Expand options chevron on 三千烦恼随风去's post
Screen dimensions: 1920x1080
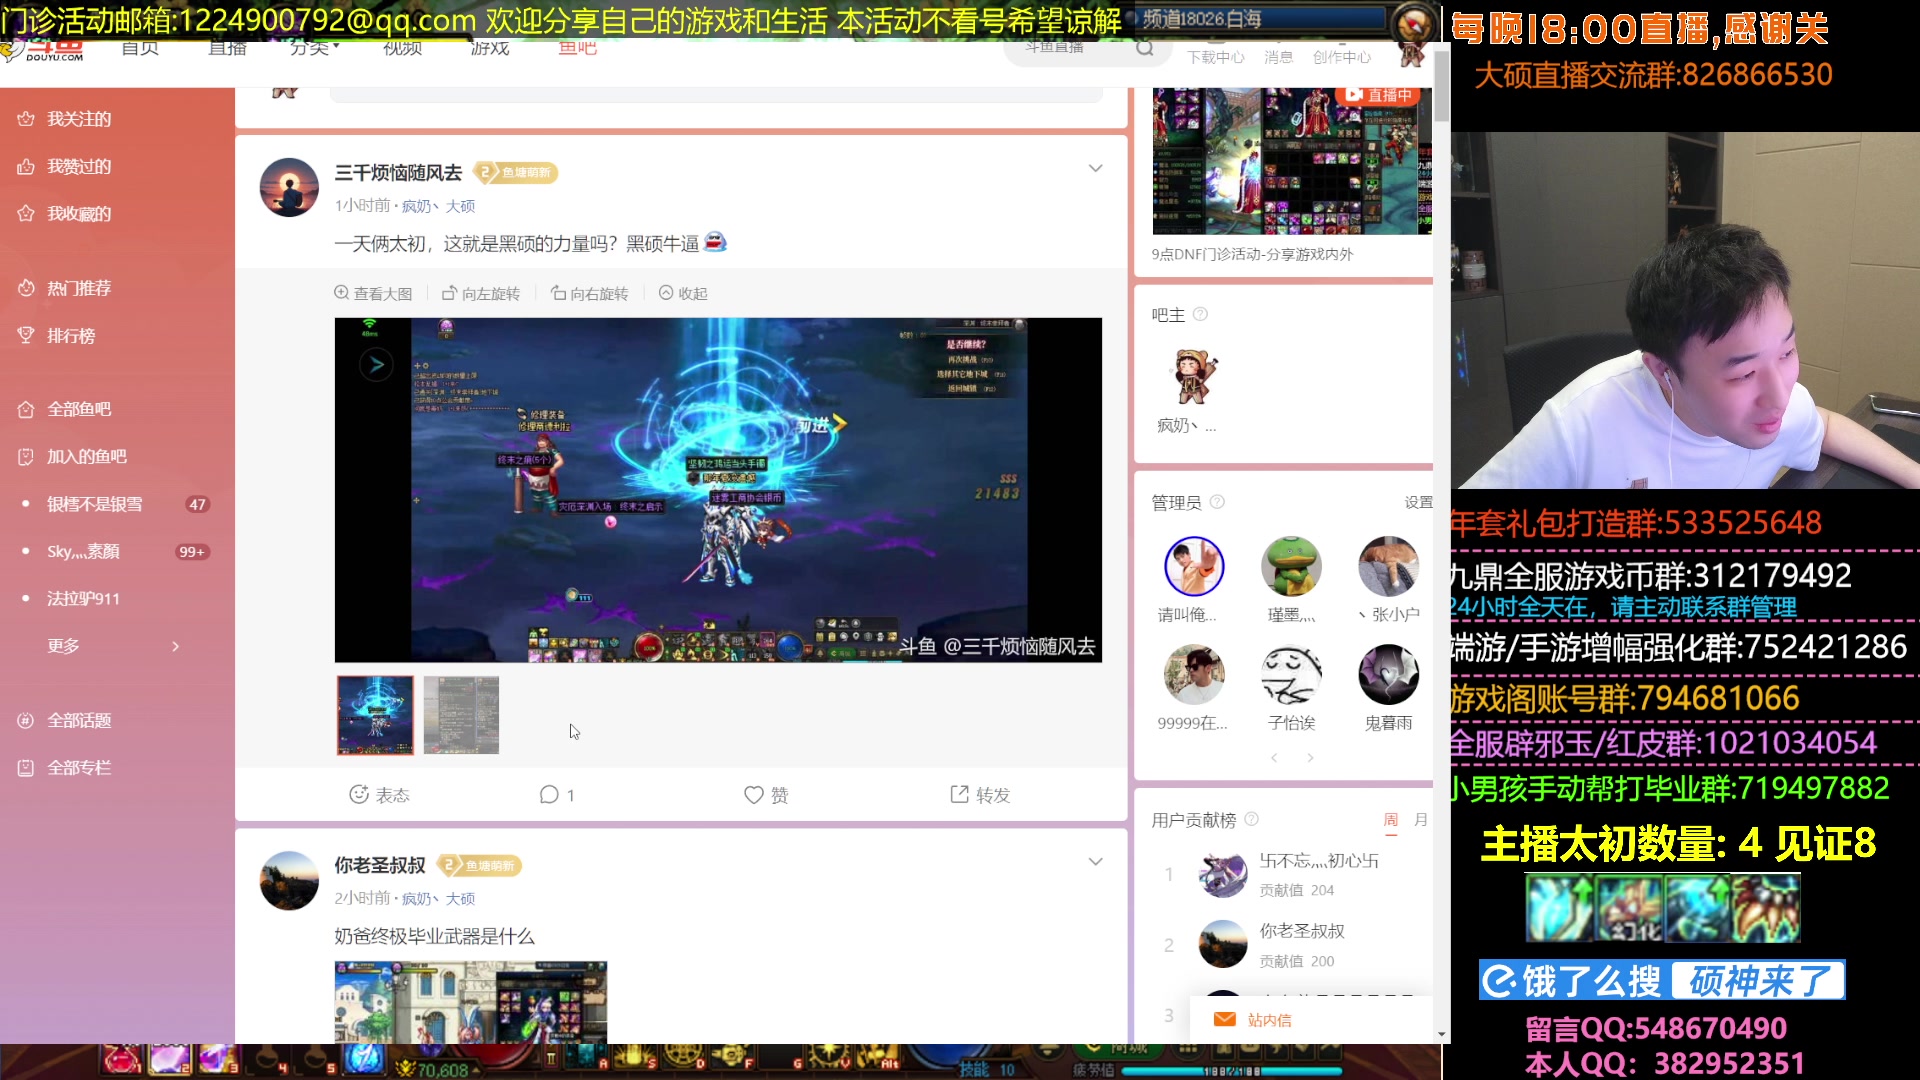1095,168
